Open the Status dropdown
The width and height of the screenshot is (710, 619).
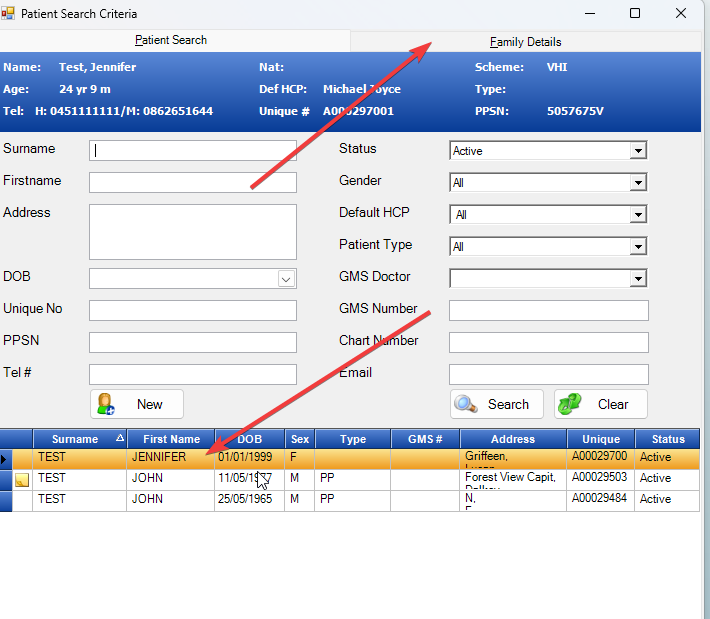click(638, 151)
